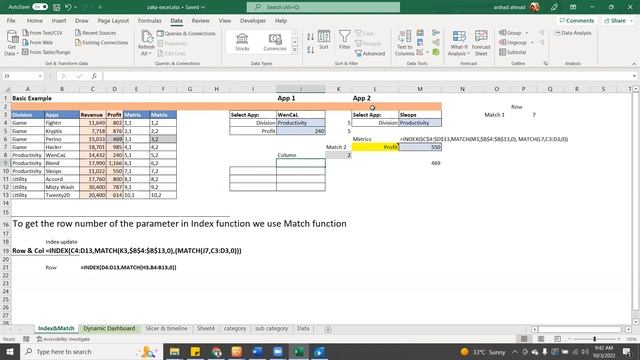Open the Word icon on taskbar

point(257,351)
